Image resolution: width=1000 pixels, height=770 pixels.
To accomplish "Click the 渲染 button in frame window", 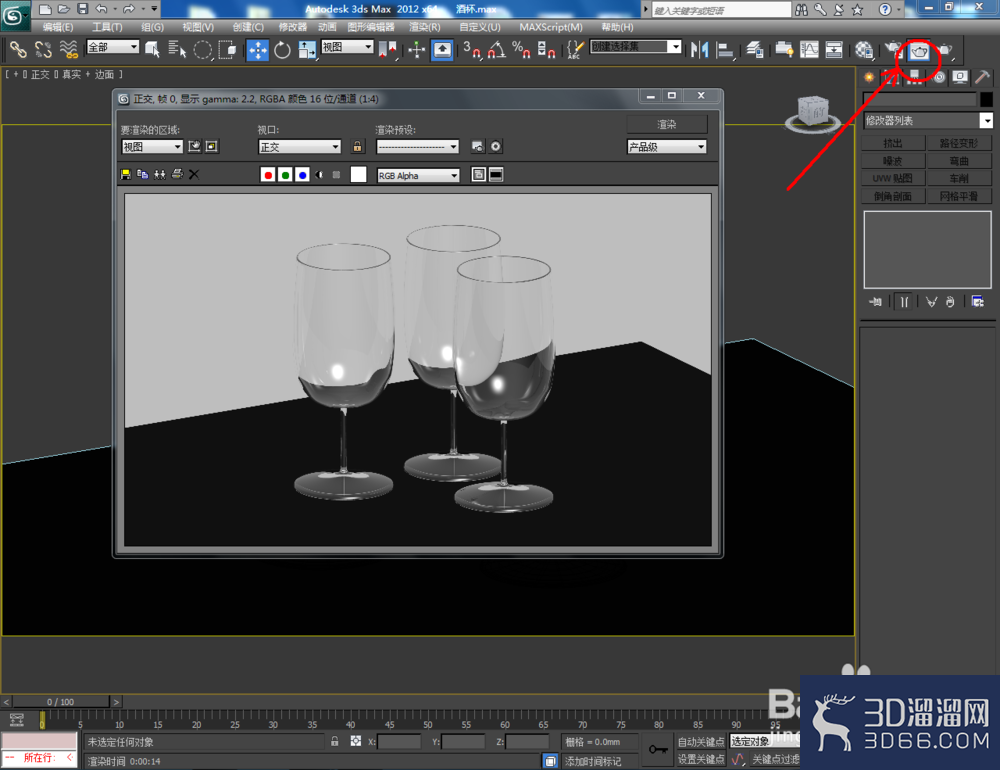I will click(667, 124).
